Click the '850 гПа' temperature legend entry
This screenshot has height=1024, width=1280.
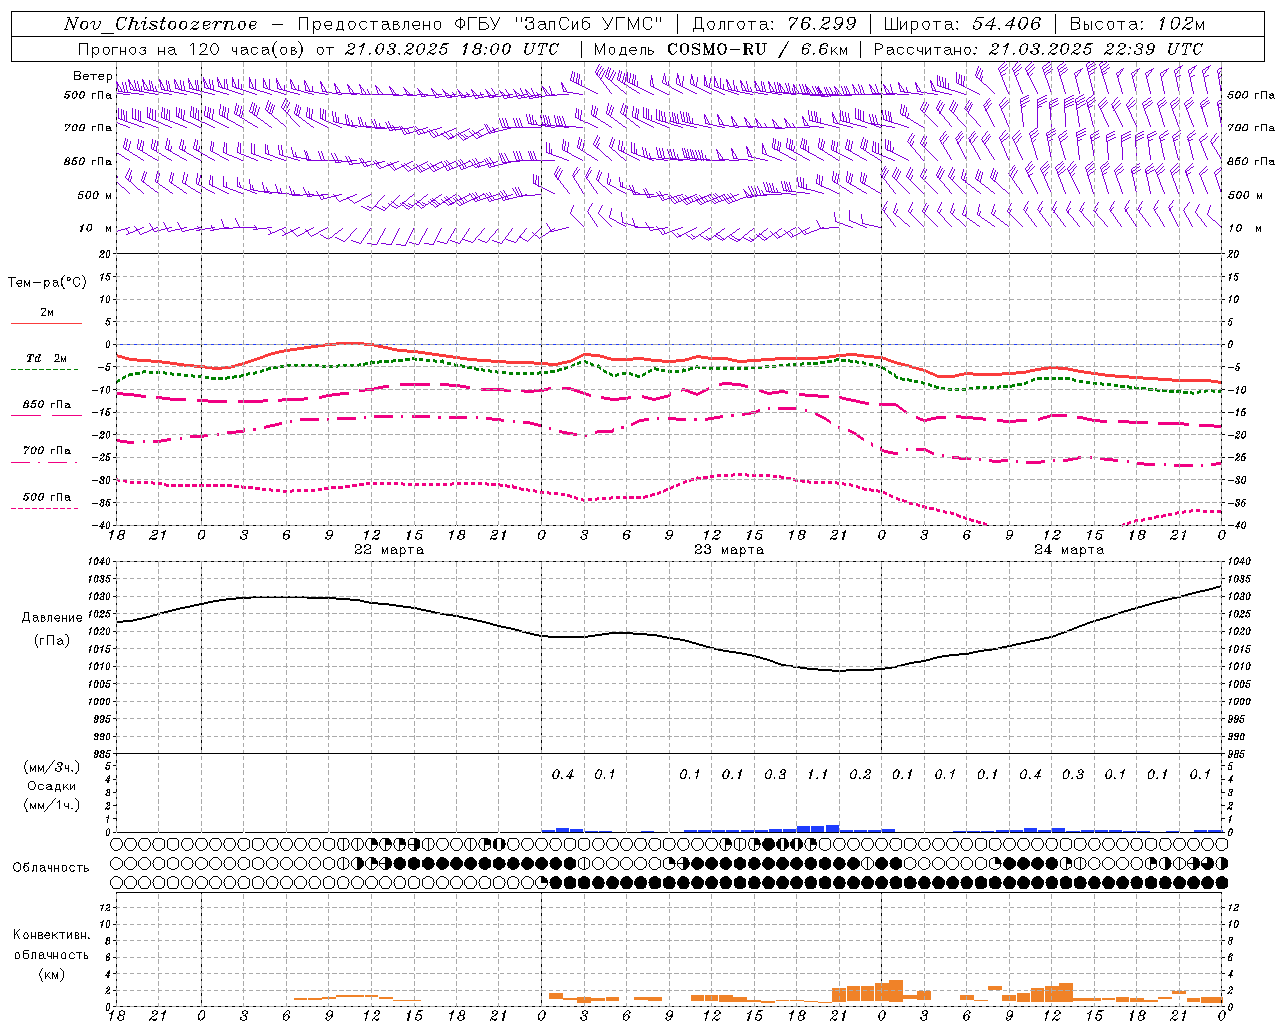click(x=46, y=405)
